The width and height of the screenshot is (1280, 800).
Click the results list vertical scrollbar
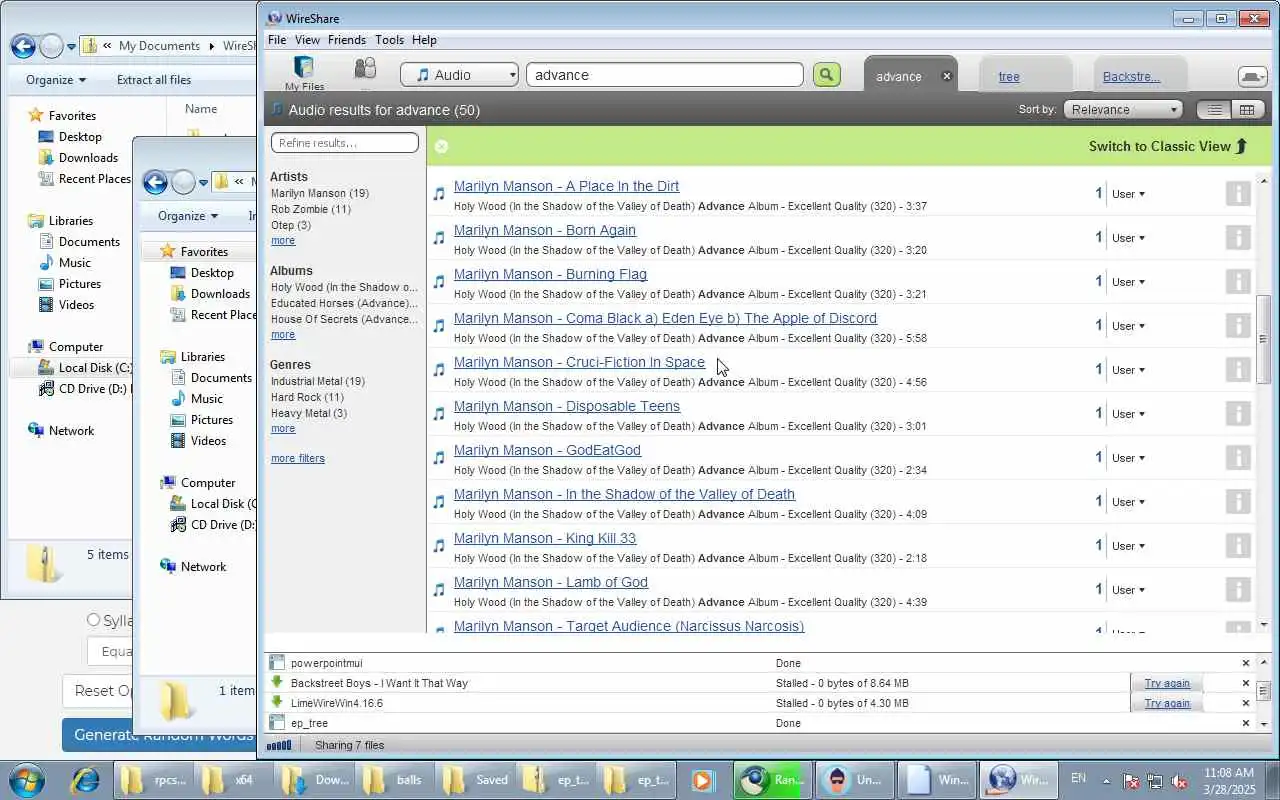(x=1264, y=338)
